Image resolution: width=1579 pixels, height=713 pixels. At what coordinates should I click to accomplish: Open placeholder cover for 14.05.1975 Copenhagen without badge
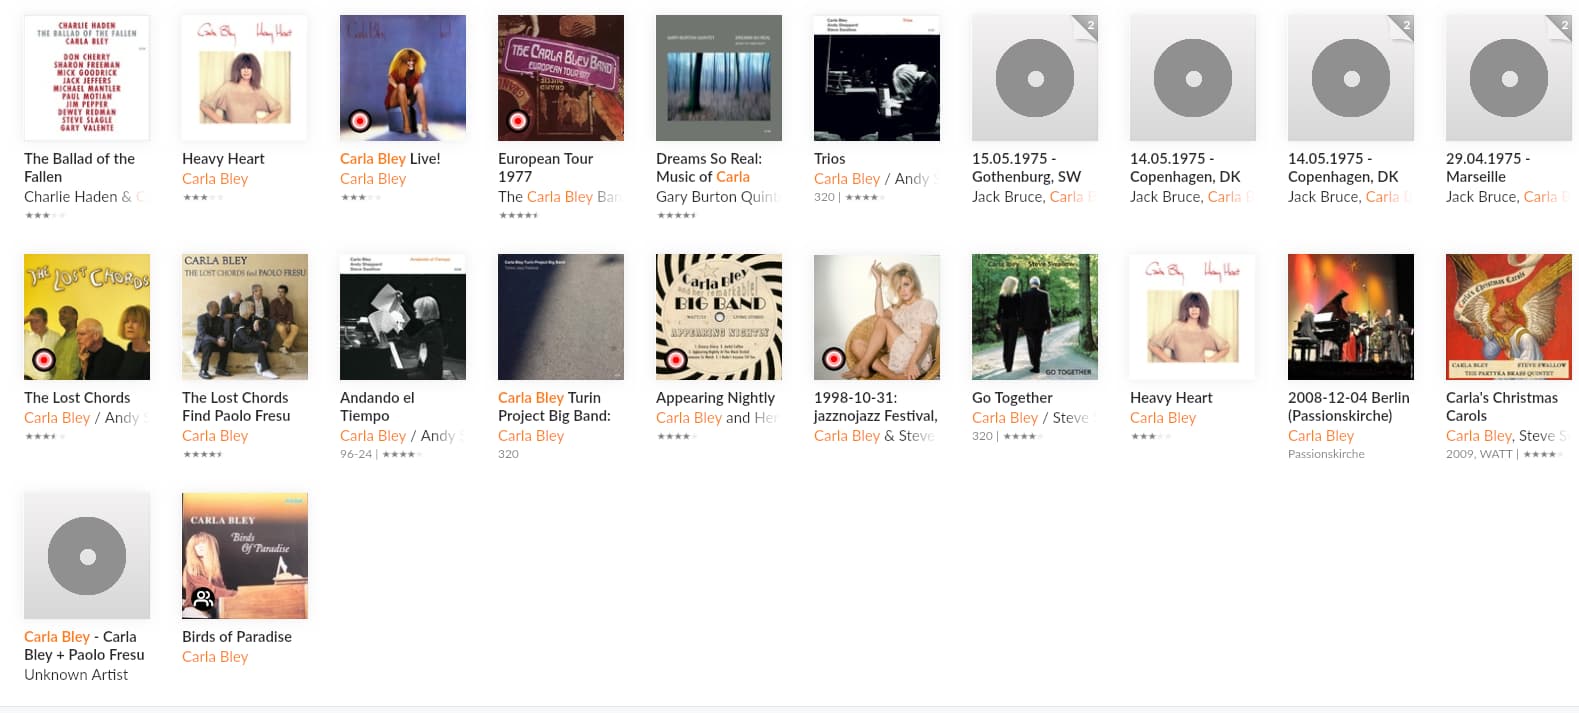(1193, 78)
